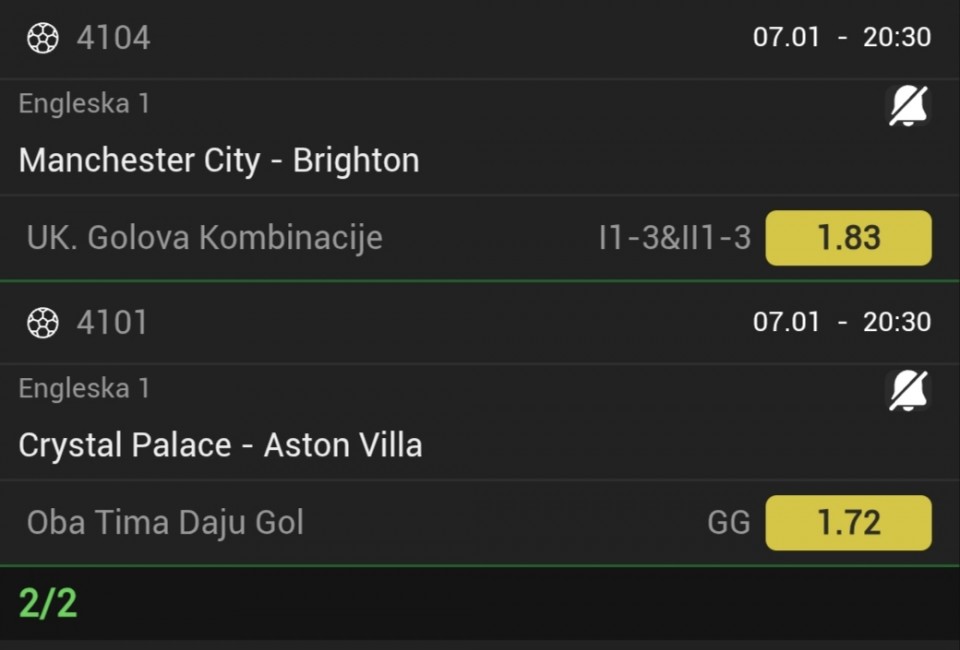
Task: Click the Engleska 1 label above Manchester City
Action: [x=84, y=103]
